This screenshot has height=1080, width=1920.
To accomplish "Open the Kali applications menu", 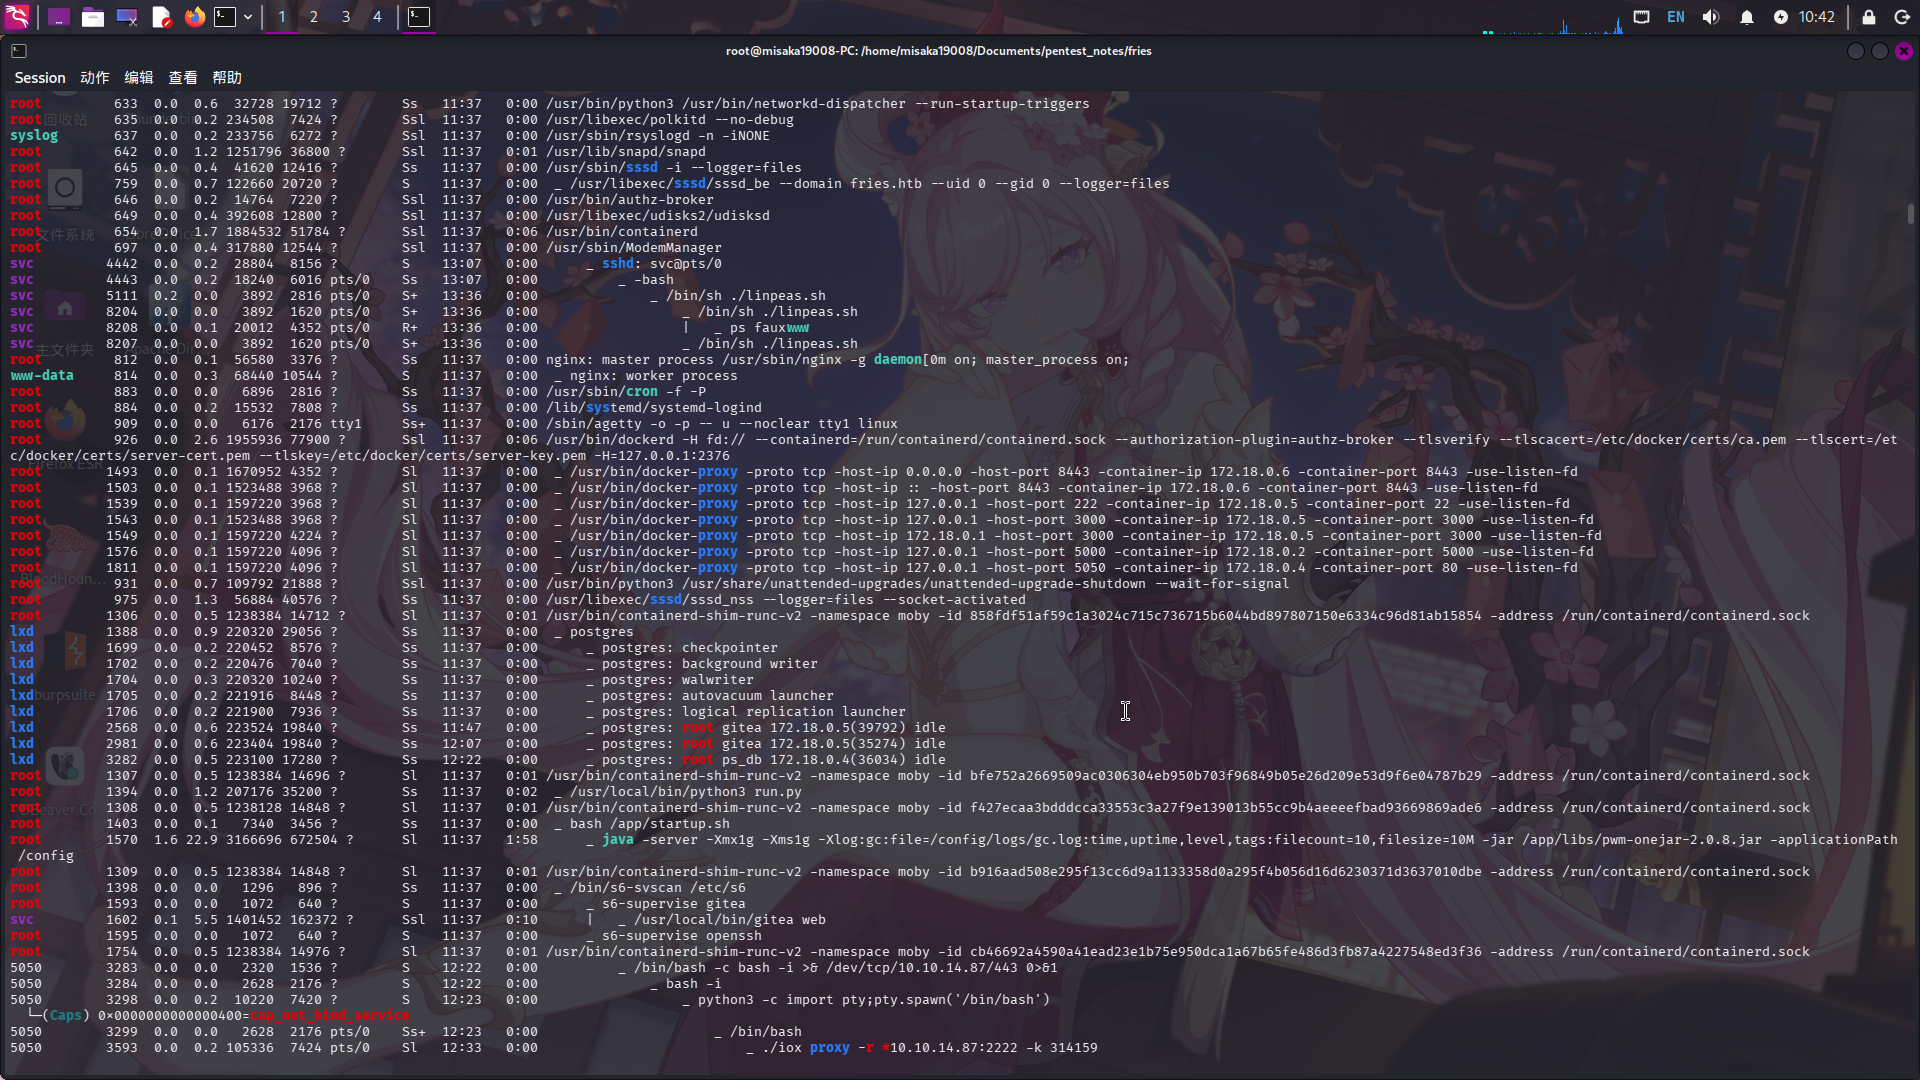I will pos(18,16).
